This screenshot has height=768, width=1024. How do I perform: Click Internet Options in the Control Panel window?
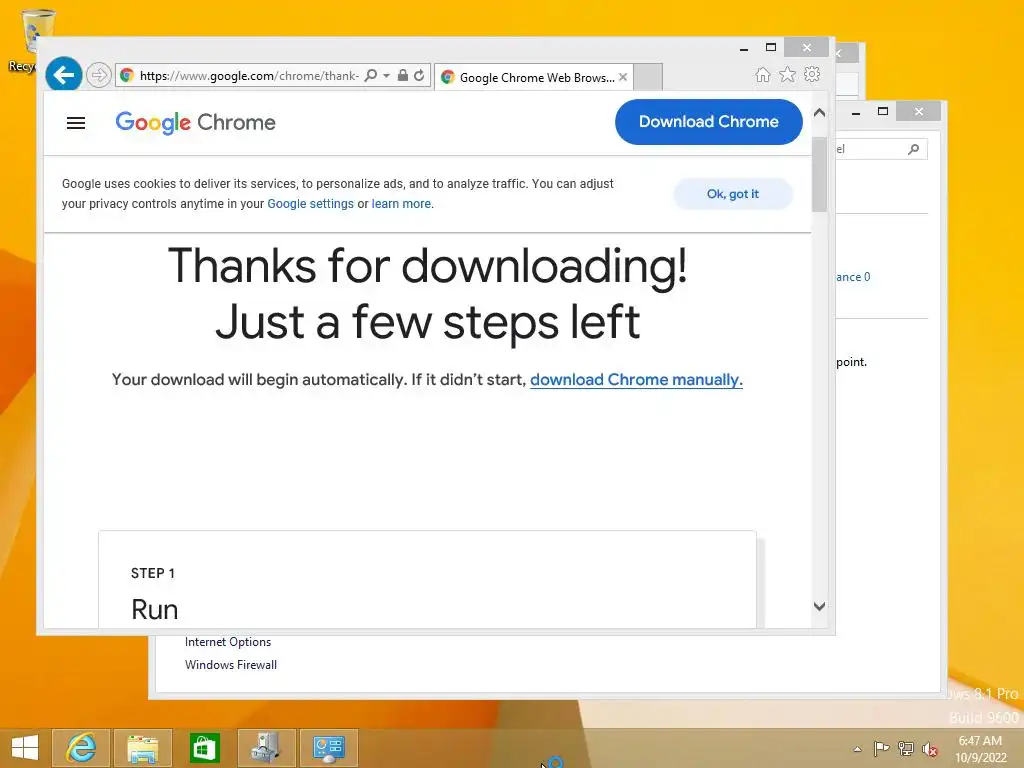point(228,642)
